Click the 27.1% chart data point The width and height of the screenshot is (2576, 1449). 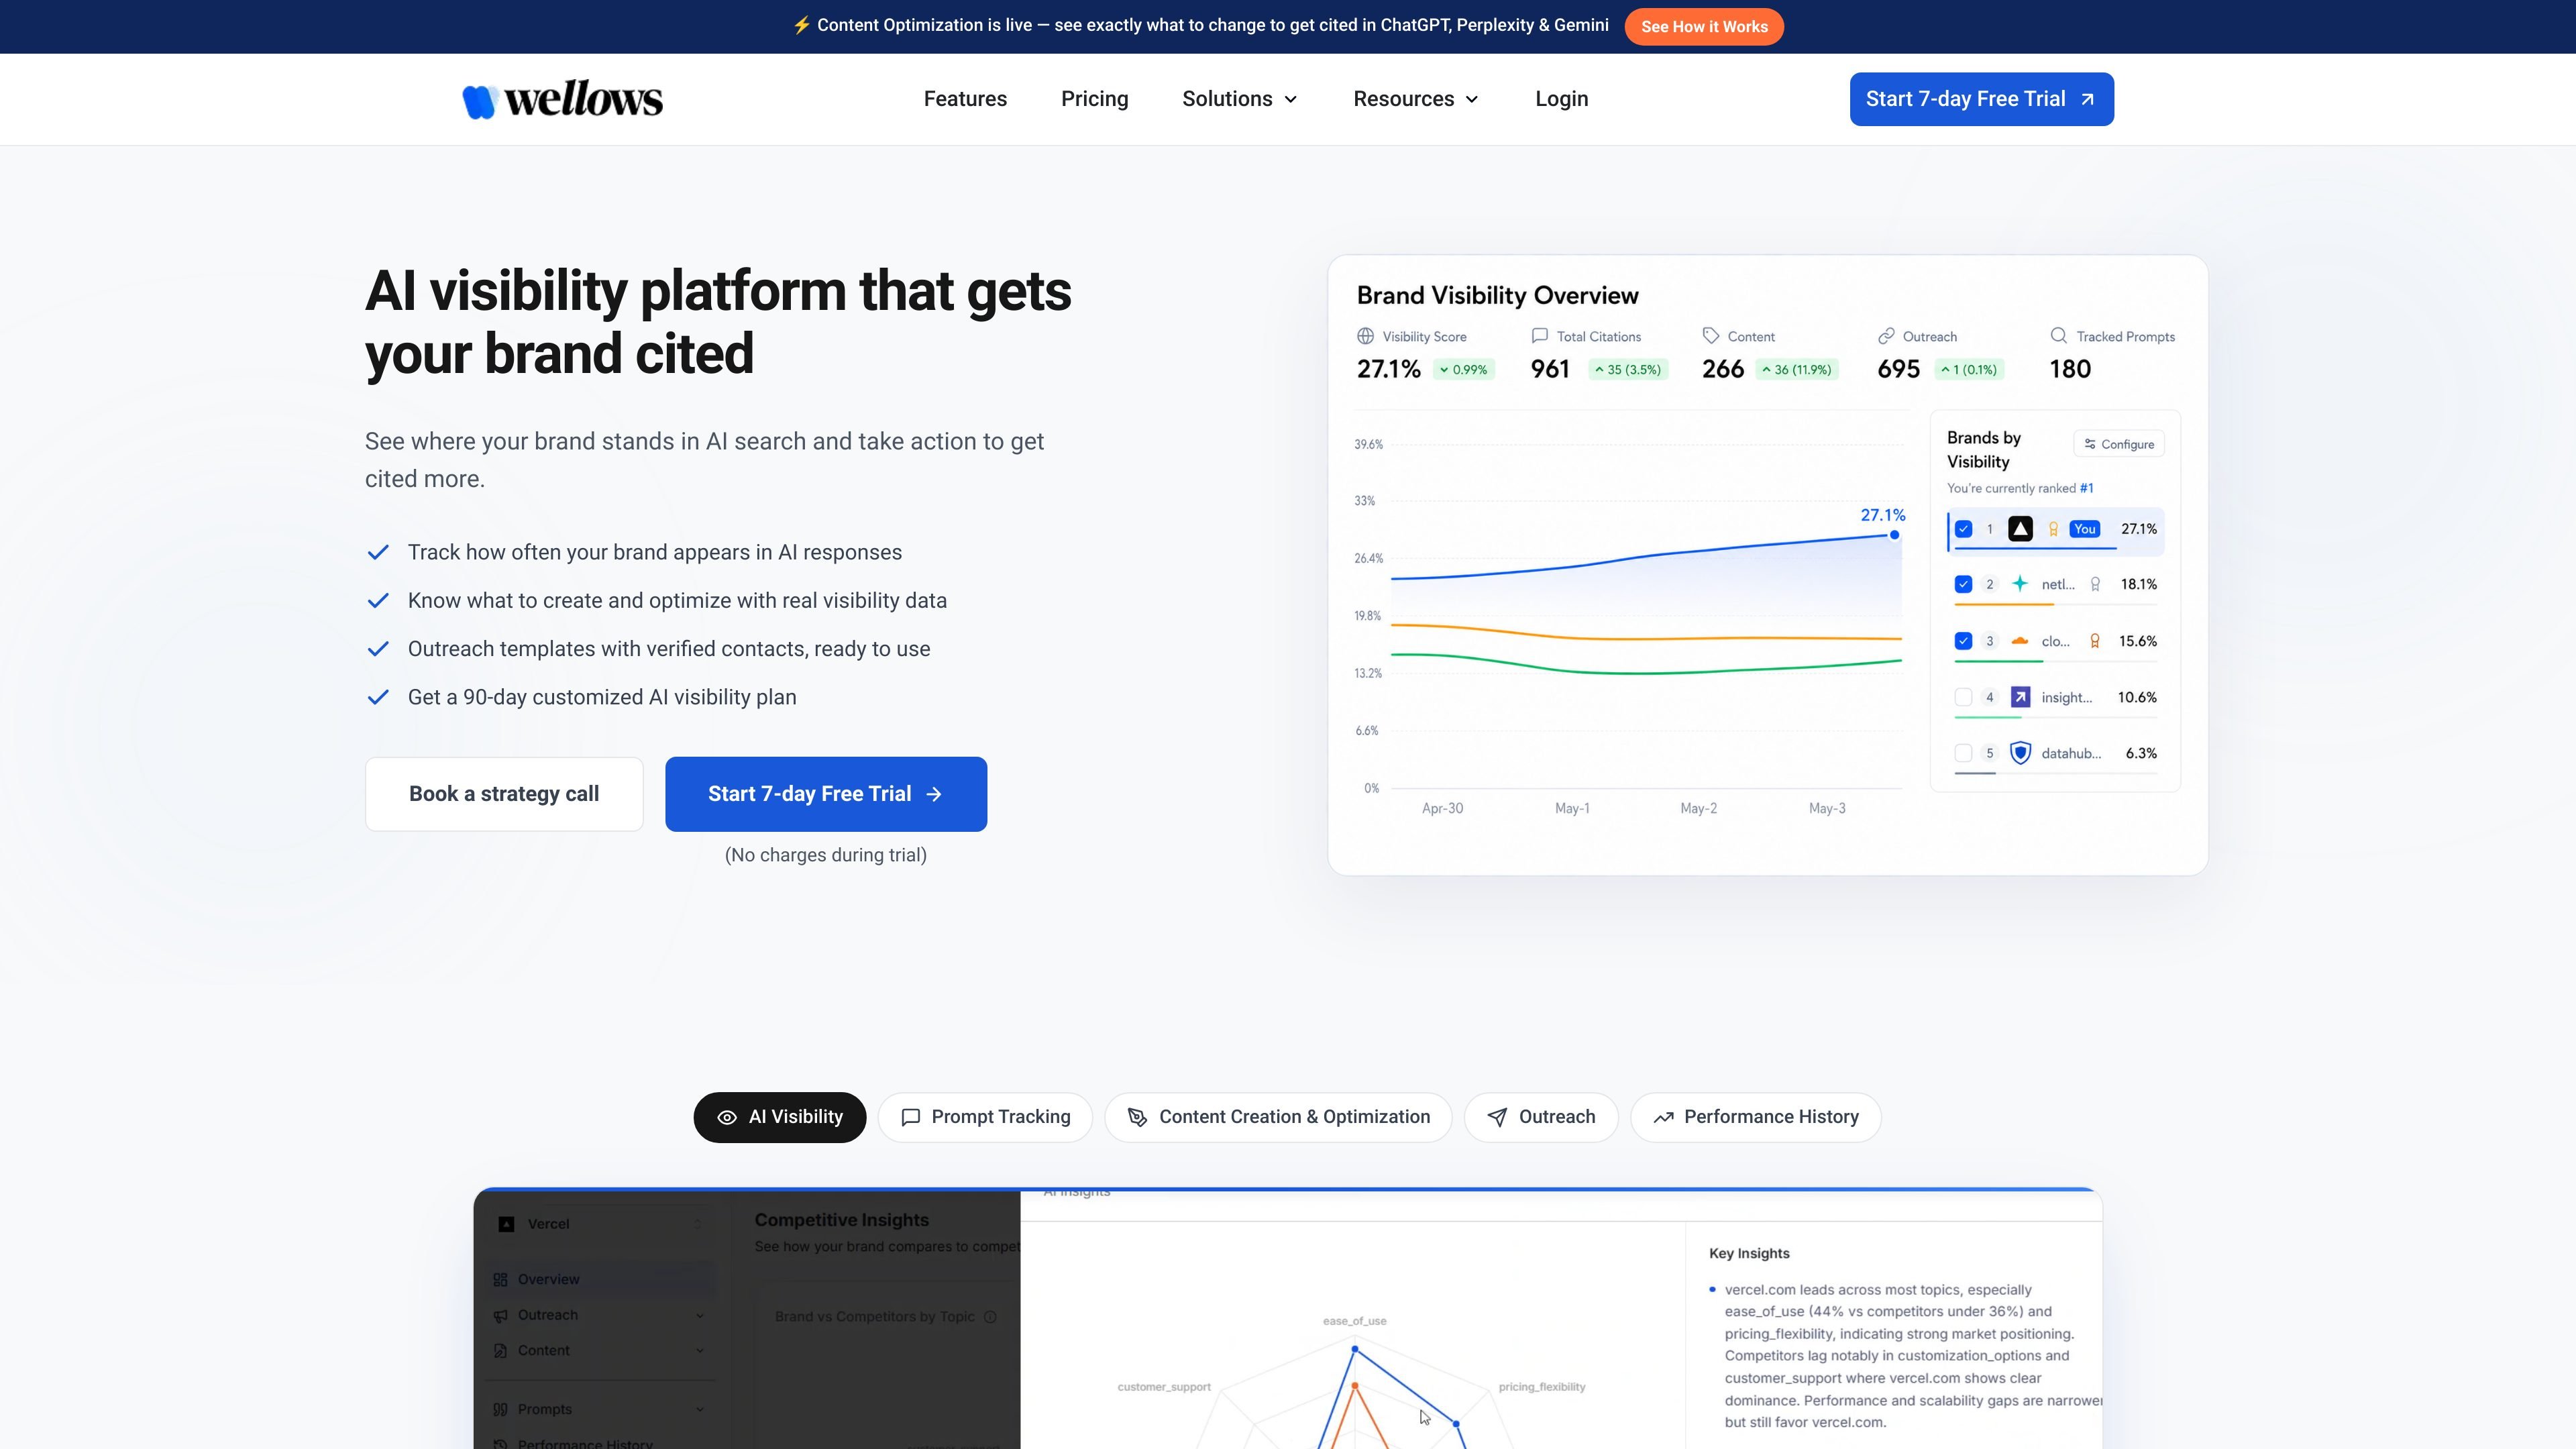coord(1894,535)
